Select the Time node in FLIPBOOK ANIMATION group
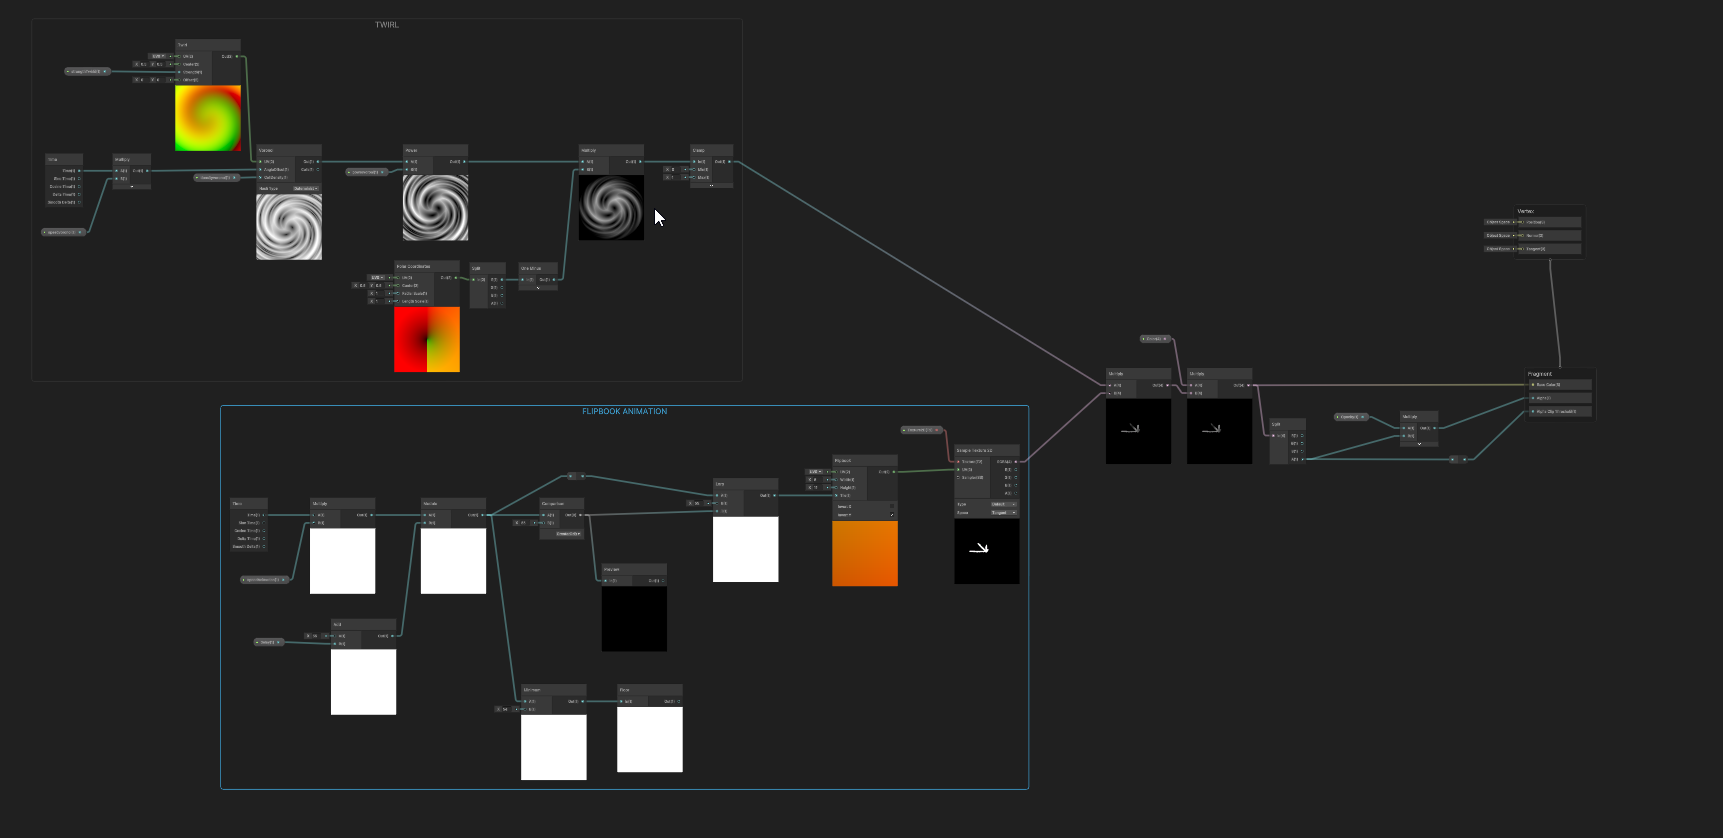 click(x=249, y=525)
